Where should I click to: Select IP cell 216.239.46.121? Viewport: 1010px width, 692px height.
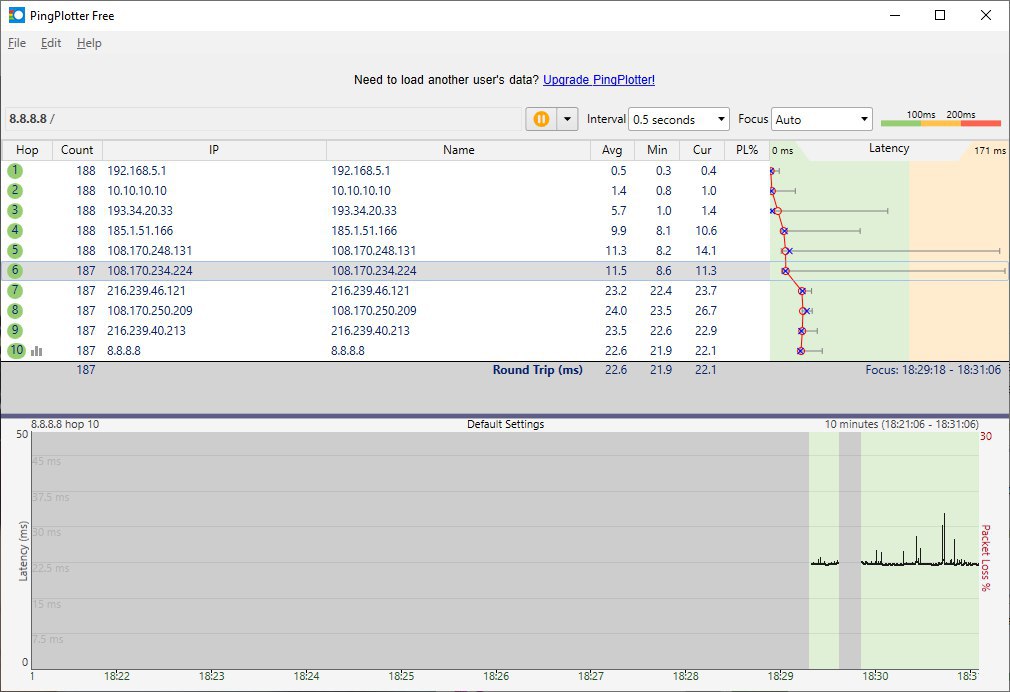(146, 291)
